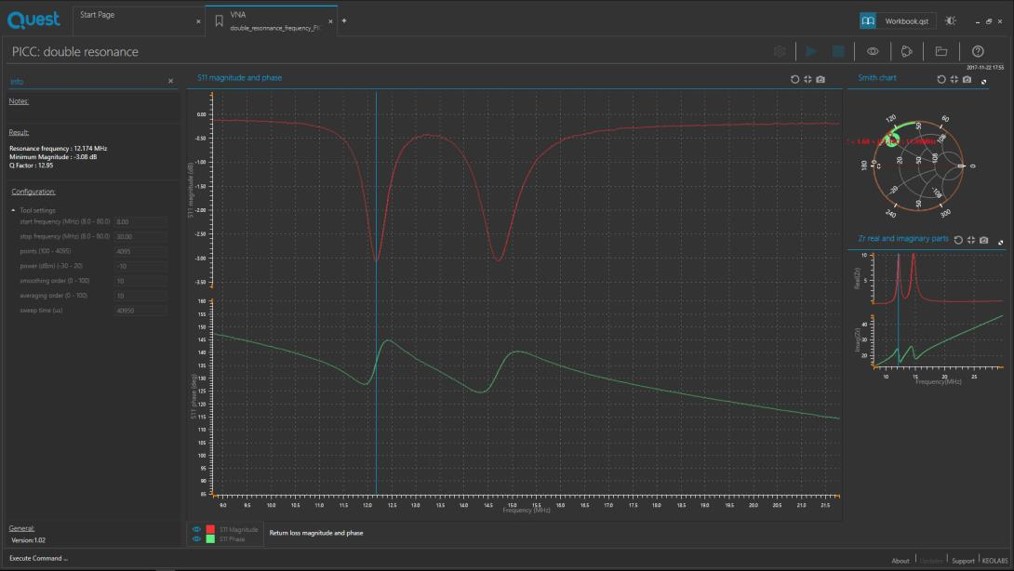The height and width of the screenshot is (571, 1014).
Task: Close the Info panel
Action: click(x=170, y=81)
